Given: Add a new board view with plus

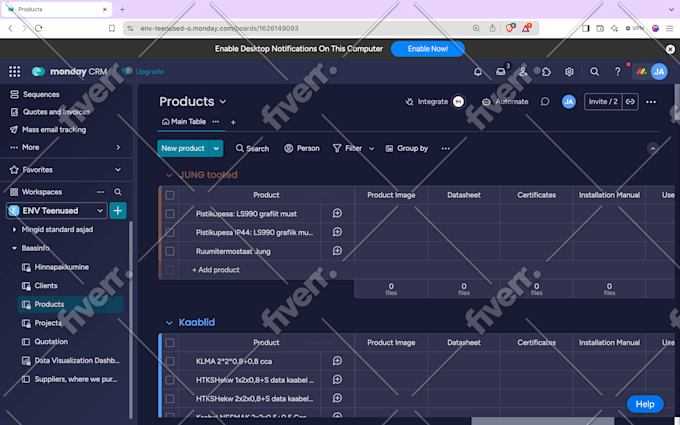Looking at the screenshot, I should [233, 122].
